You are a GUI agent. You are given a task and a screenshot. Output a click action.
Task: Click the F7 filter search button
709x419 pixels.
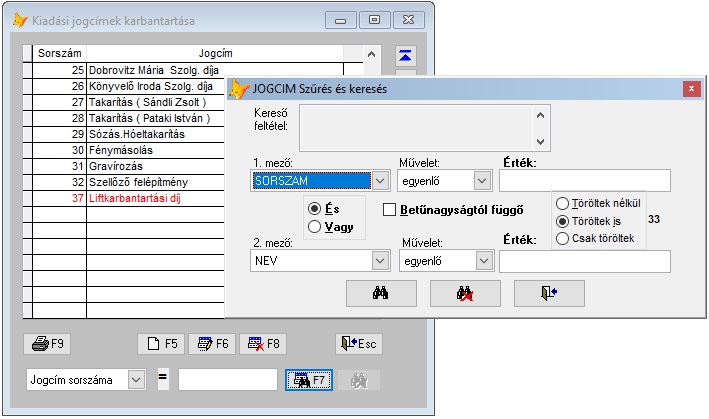(x=309, y=380)
